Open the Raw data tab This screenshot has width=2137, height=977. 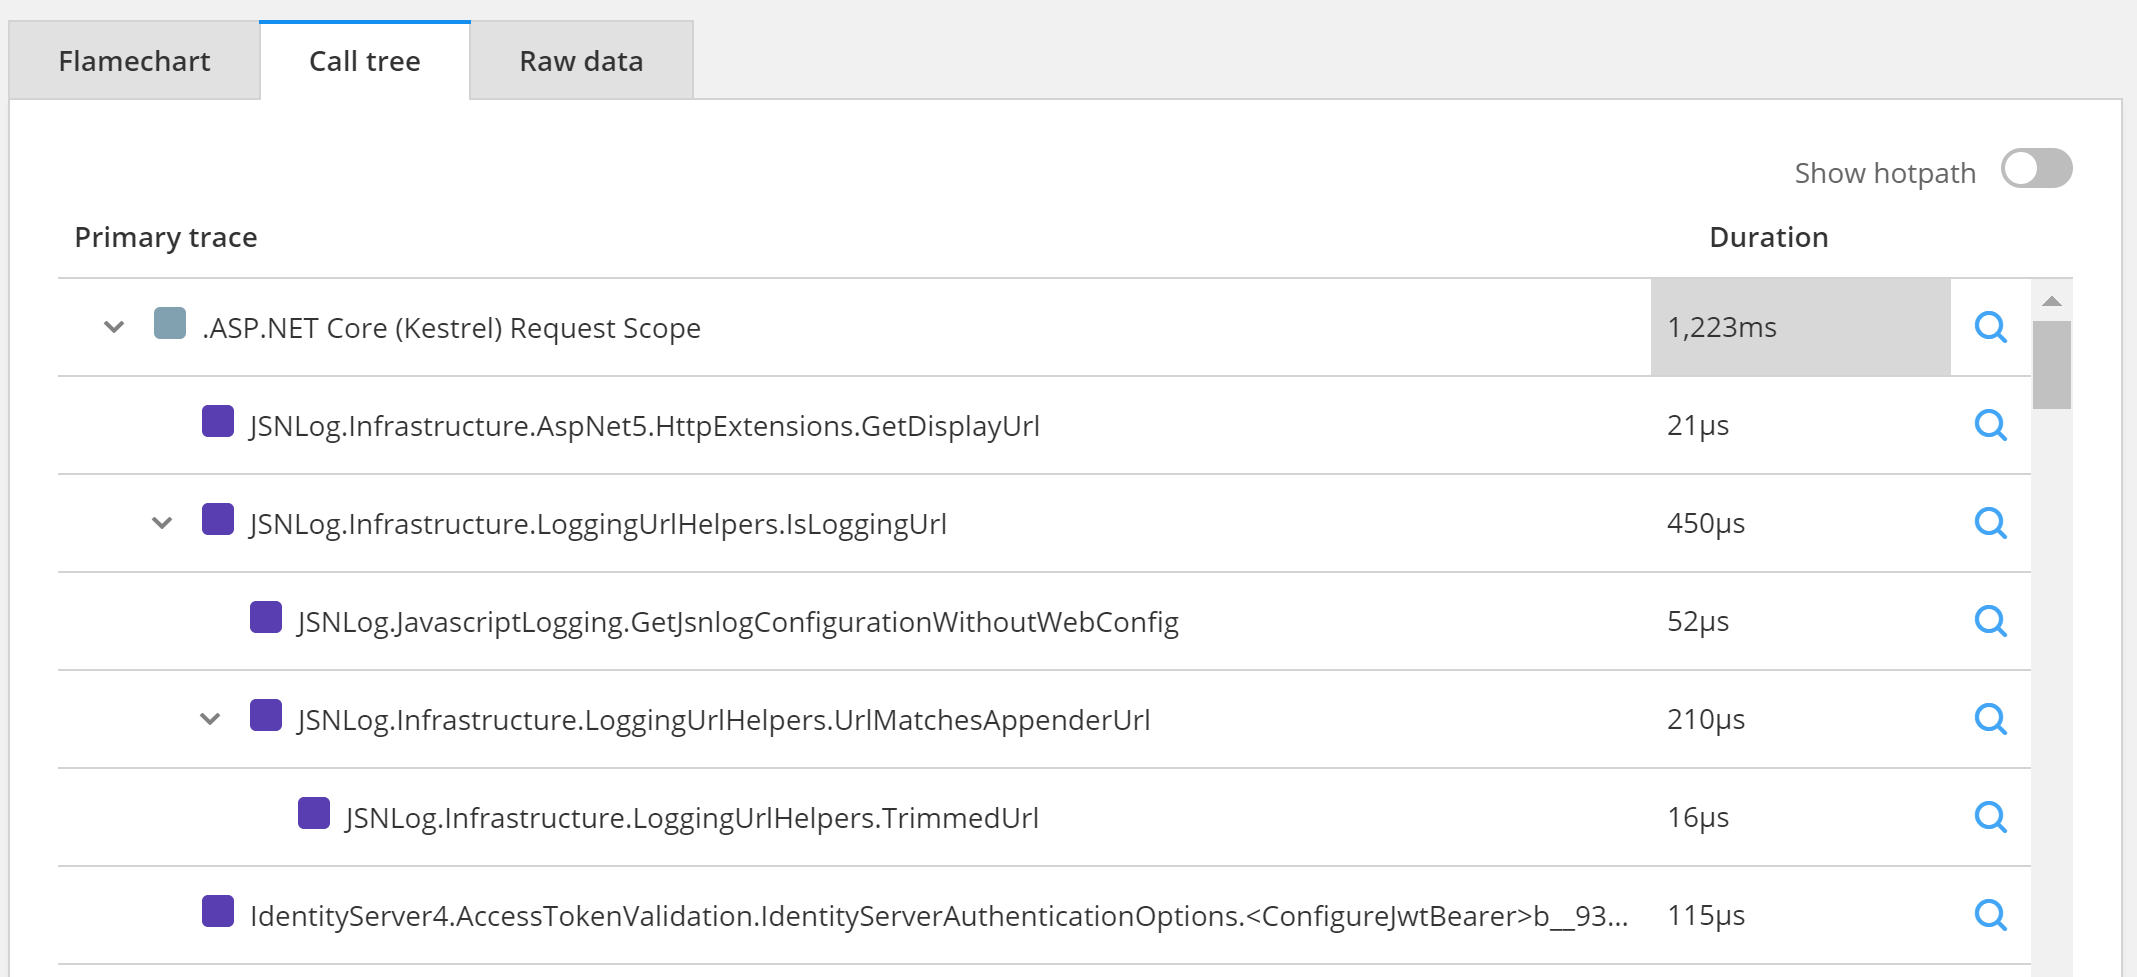pos(581,61)
